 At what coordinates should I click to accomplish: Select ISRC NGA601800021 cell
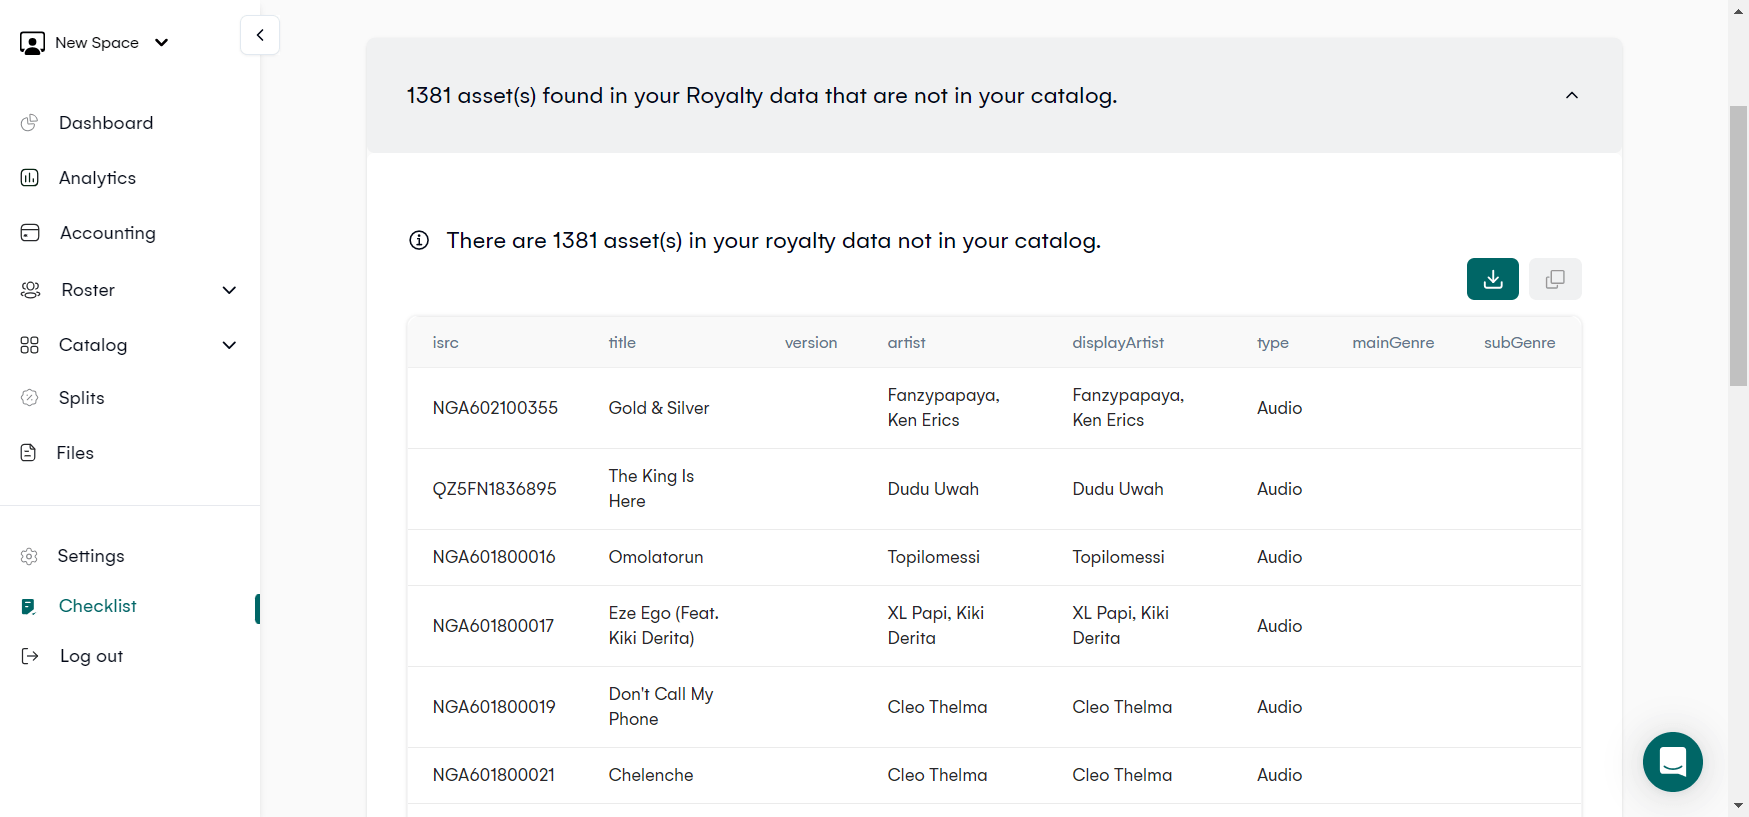(x=494, y=775)
